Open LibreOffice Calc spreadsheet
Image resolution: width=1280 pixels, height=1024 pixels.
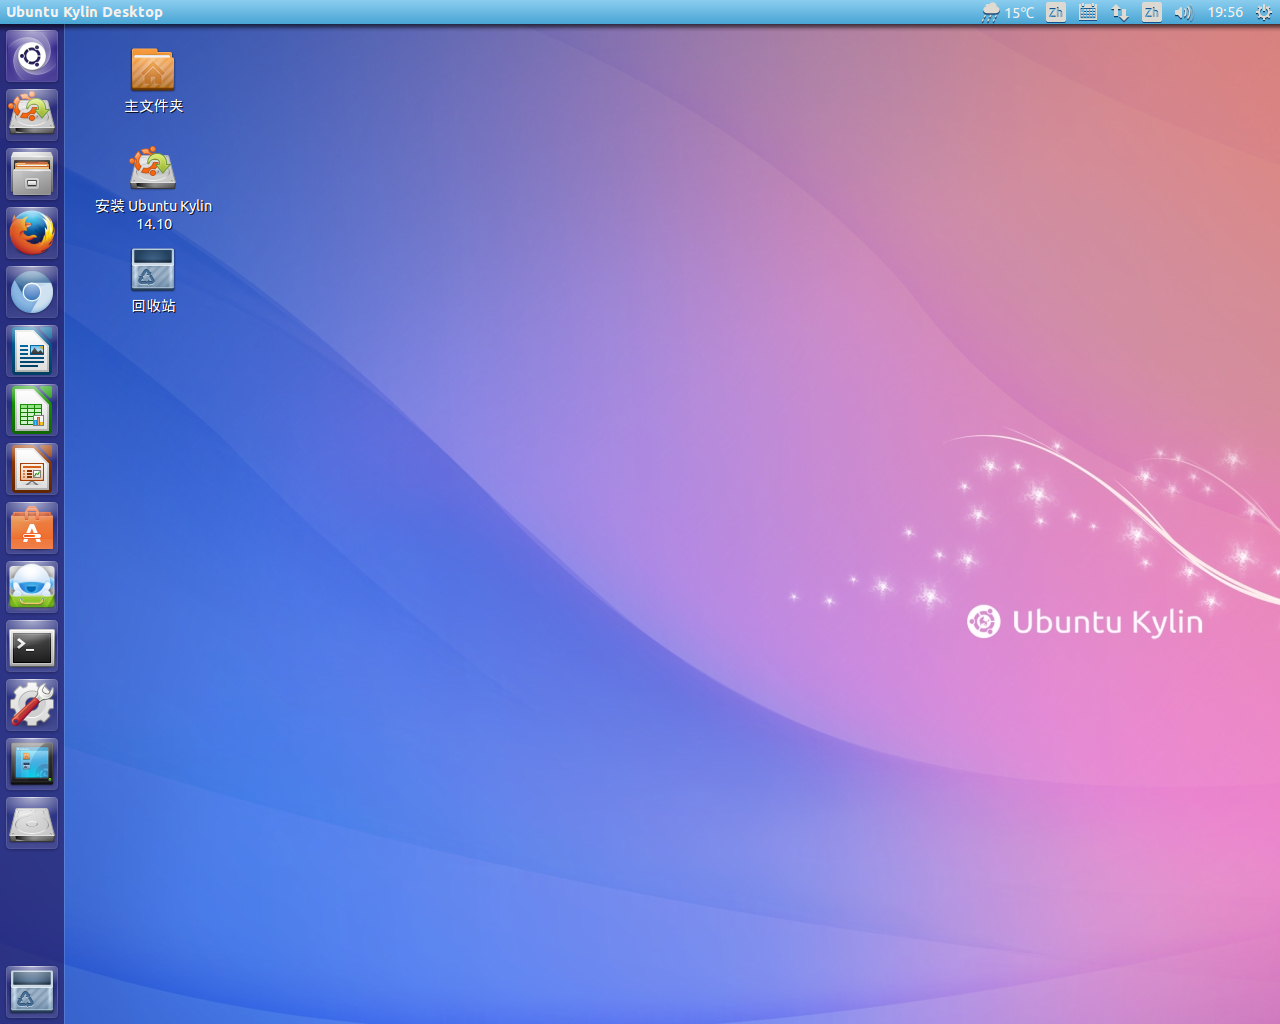pyautogui.click(x=32, y=410)
